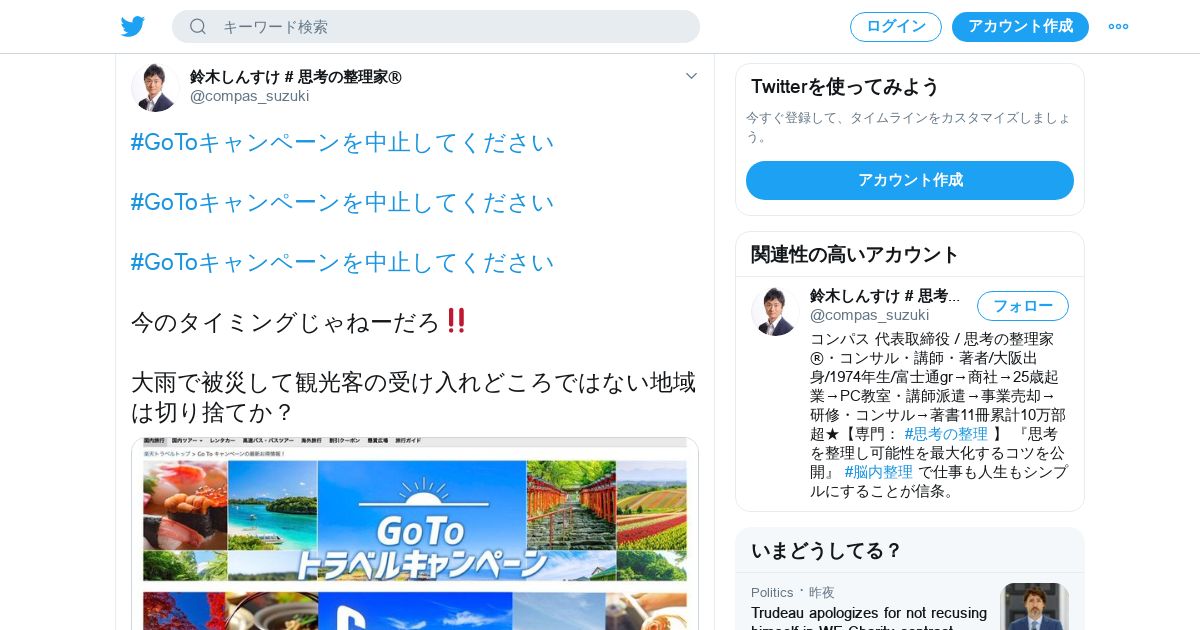Click the ログイン button
This screenshot has height=630, width=1200.
896,26
